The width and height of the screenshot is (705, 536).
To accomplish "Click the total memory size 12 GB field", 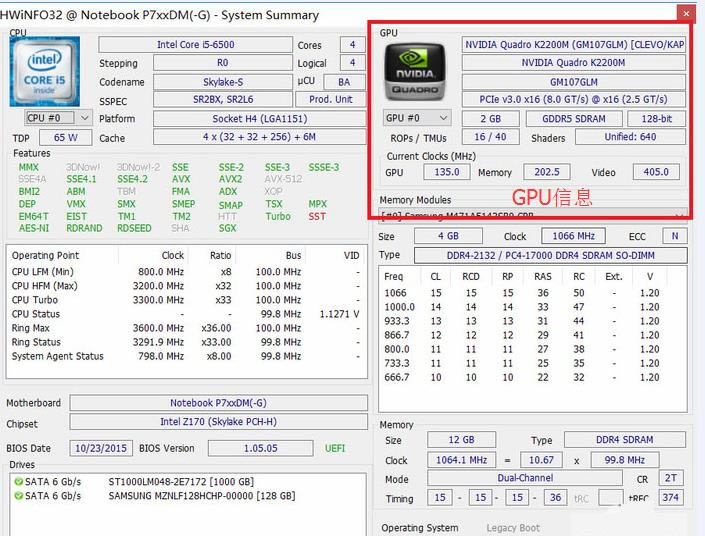I will [x=461, y=440].
